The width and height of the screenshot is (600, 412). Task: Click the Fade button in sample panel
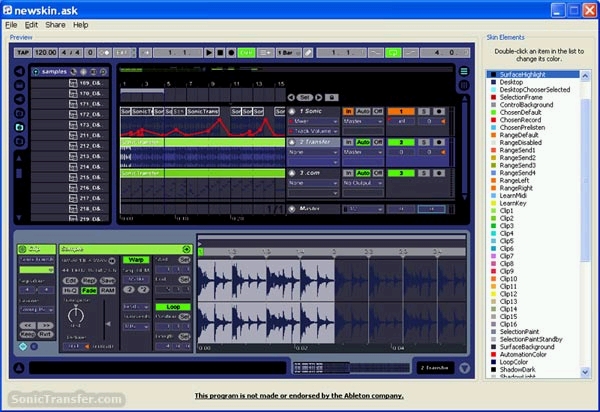[89, 291]
